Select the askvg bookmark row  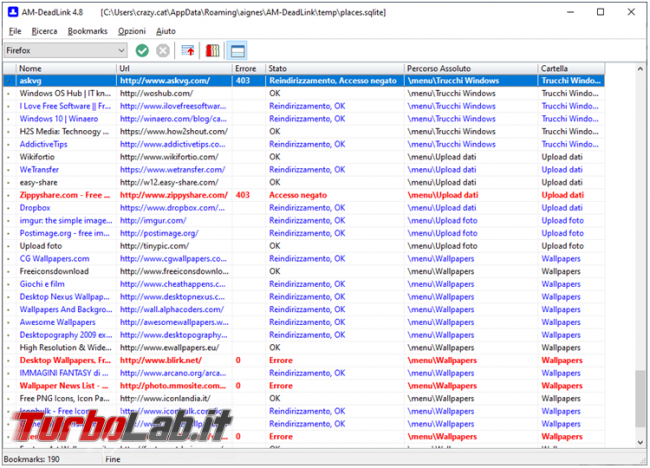click(x=304, y=81)
